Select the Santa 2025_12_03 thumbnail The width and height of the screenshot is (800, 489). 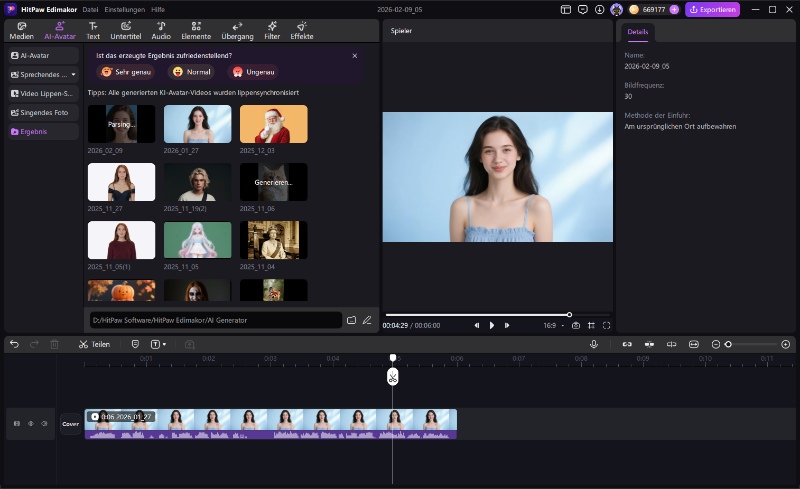273,124
